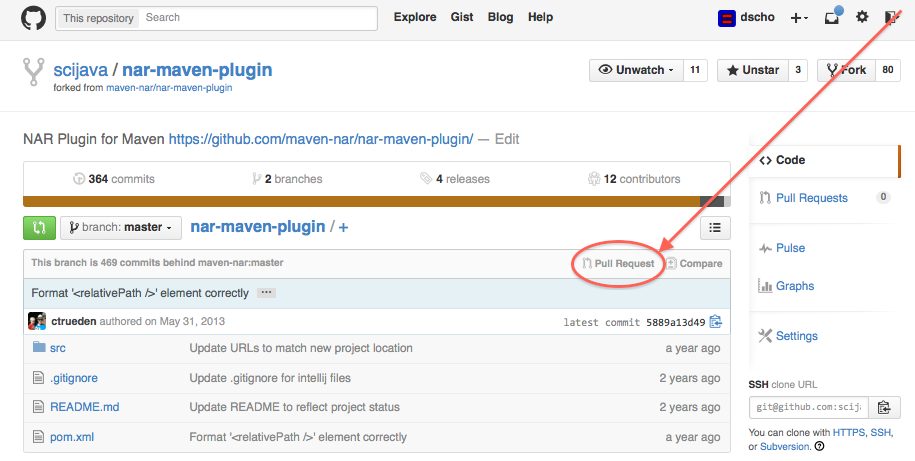915x461 pixels.
Task: Open the pom.xml file
Action: click(72, 437)
